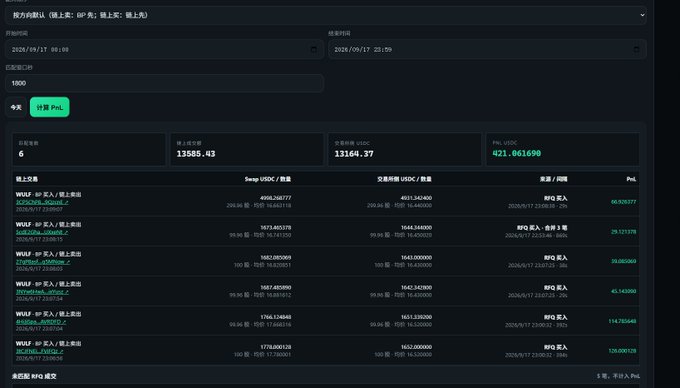Open the tx link in the 4998.268777 row

point(42,202)
